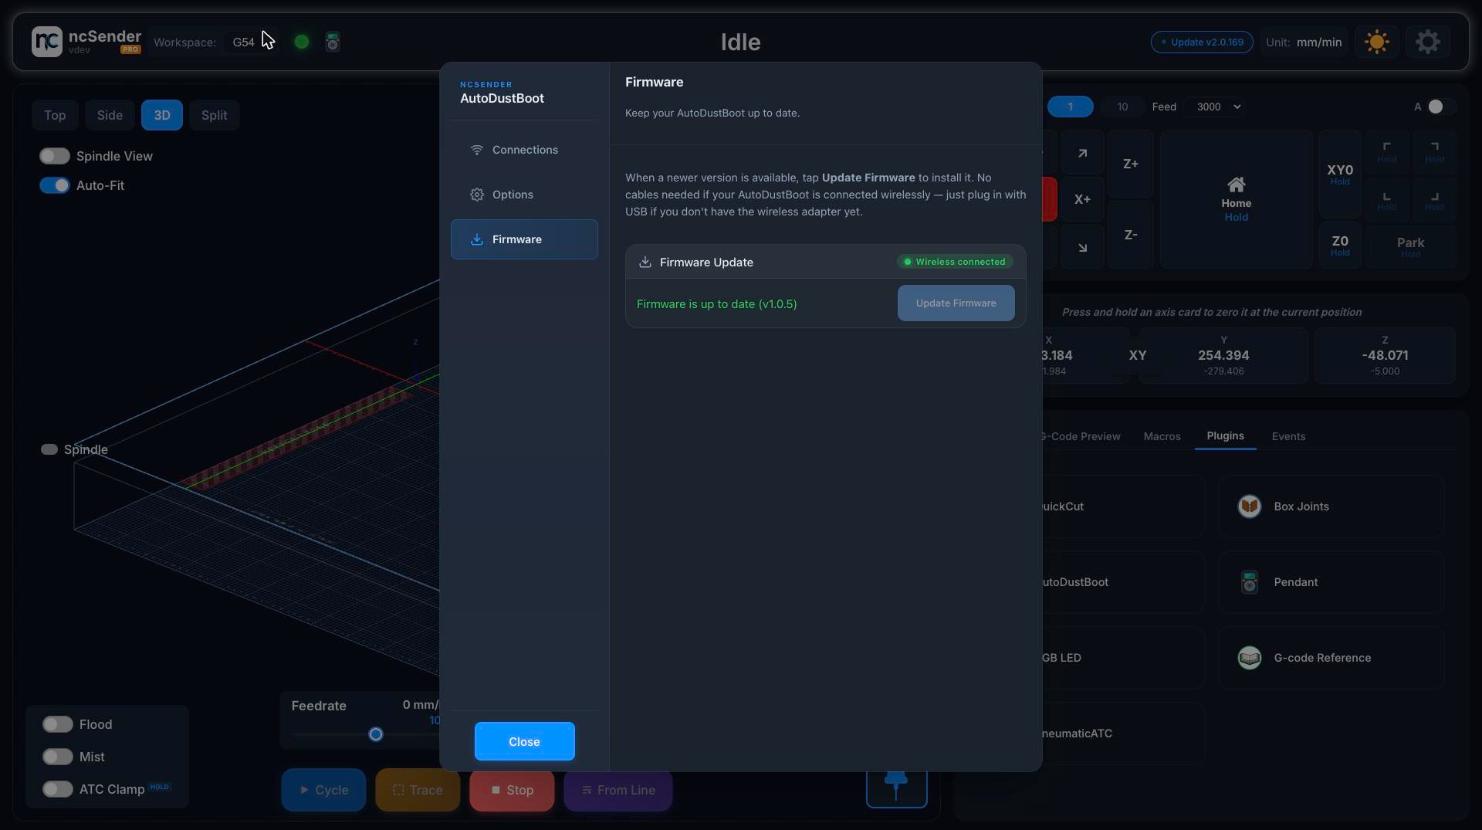Click the Z axis -48.071 card
1482x830 pixels.
click(x=1385, y=357)
